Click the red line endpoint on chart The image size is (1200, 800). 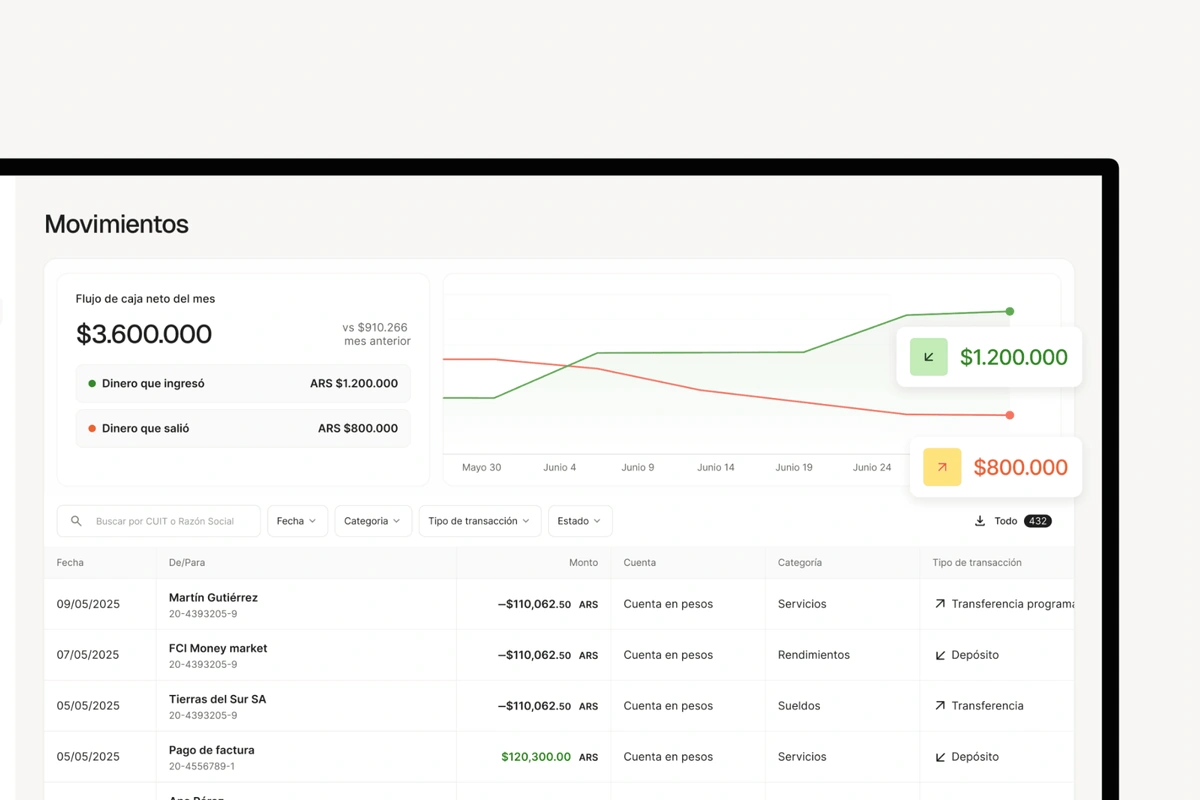pyautogui.click(x=1010, y=415)
